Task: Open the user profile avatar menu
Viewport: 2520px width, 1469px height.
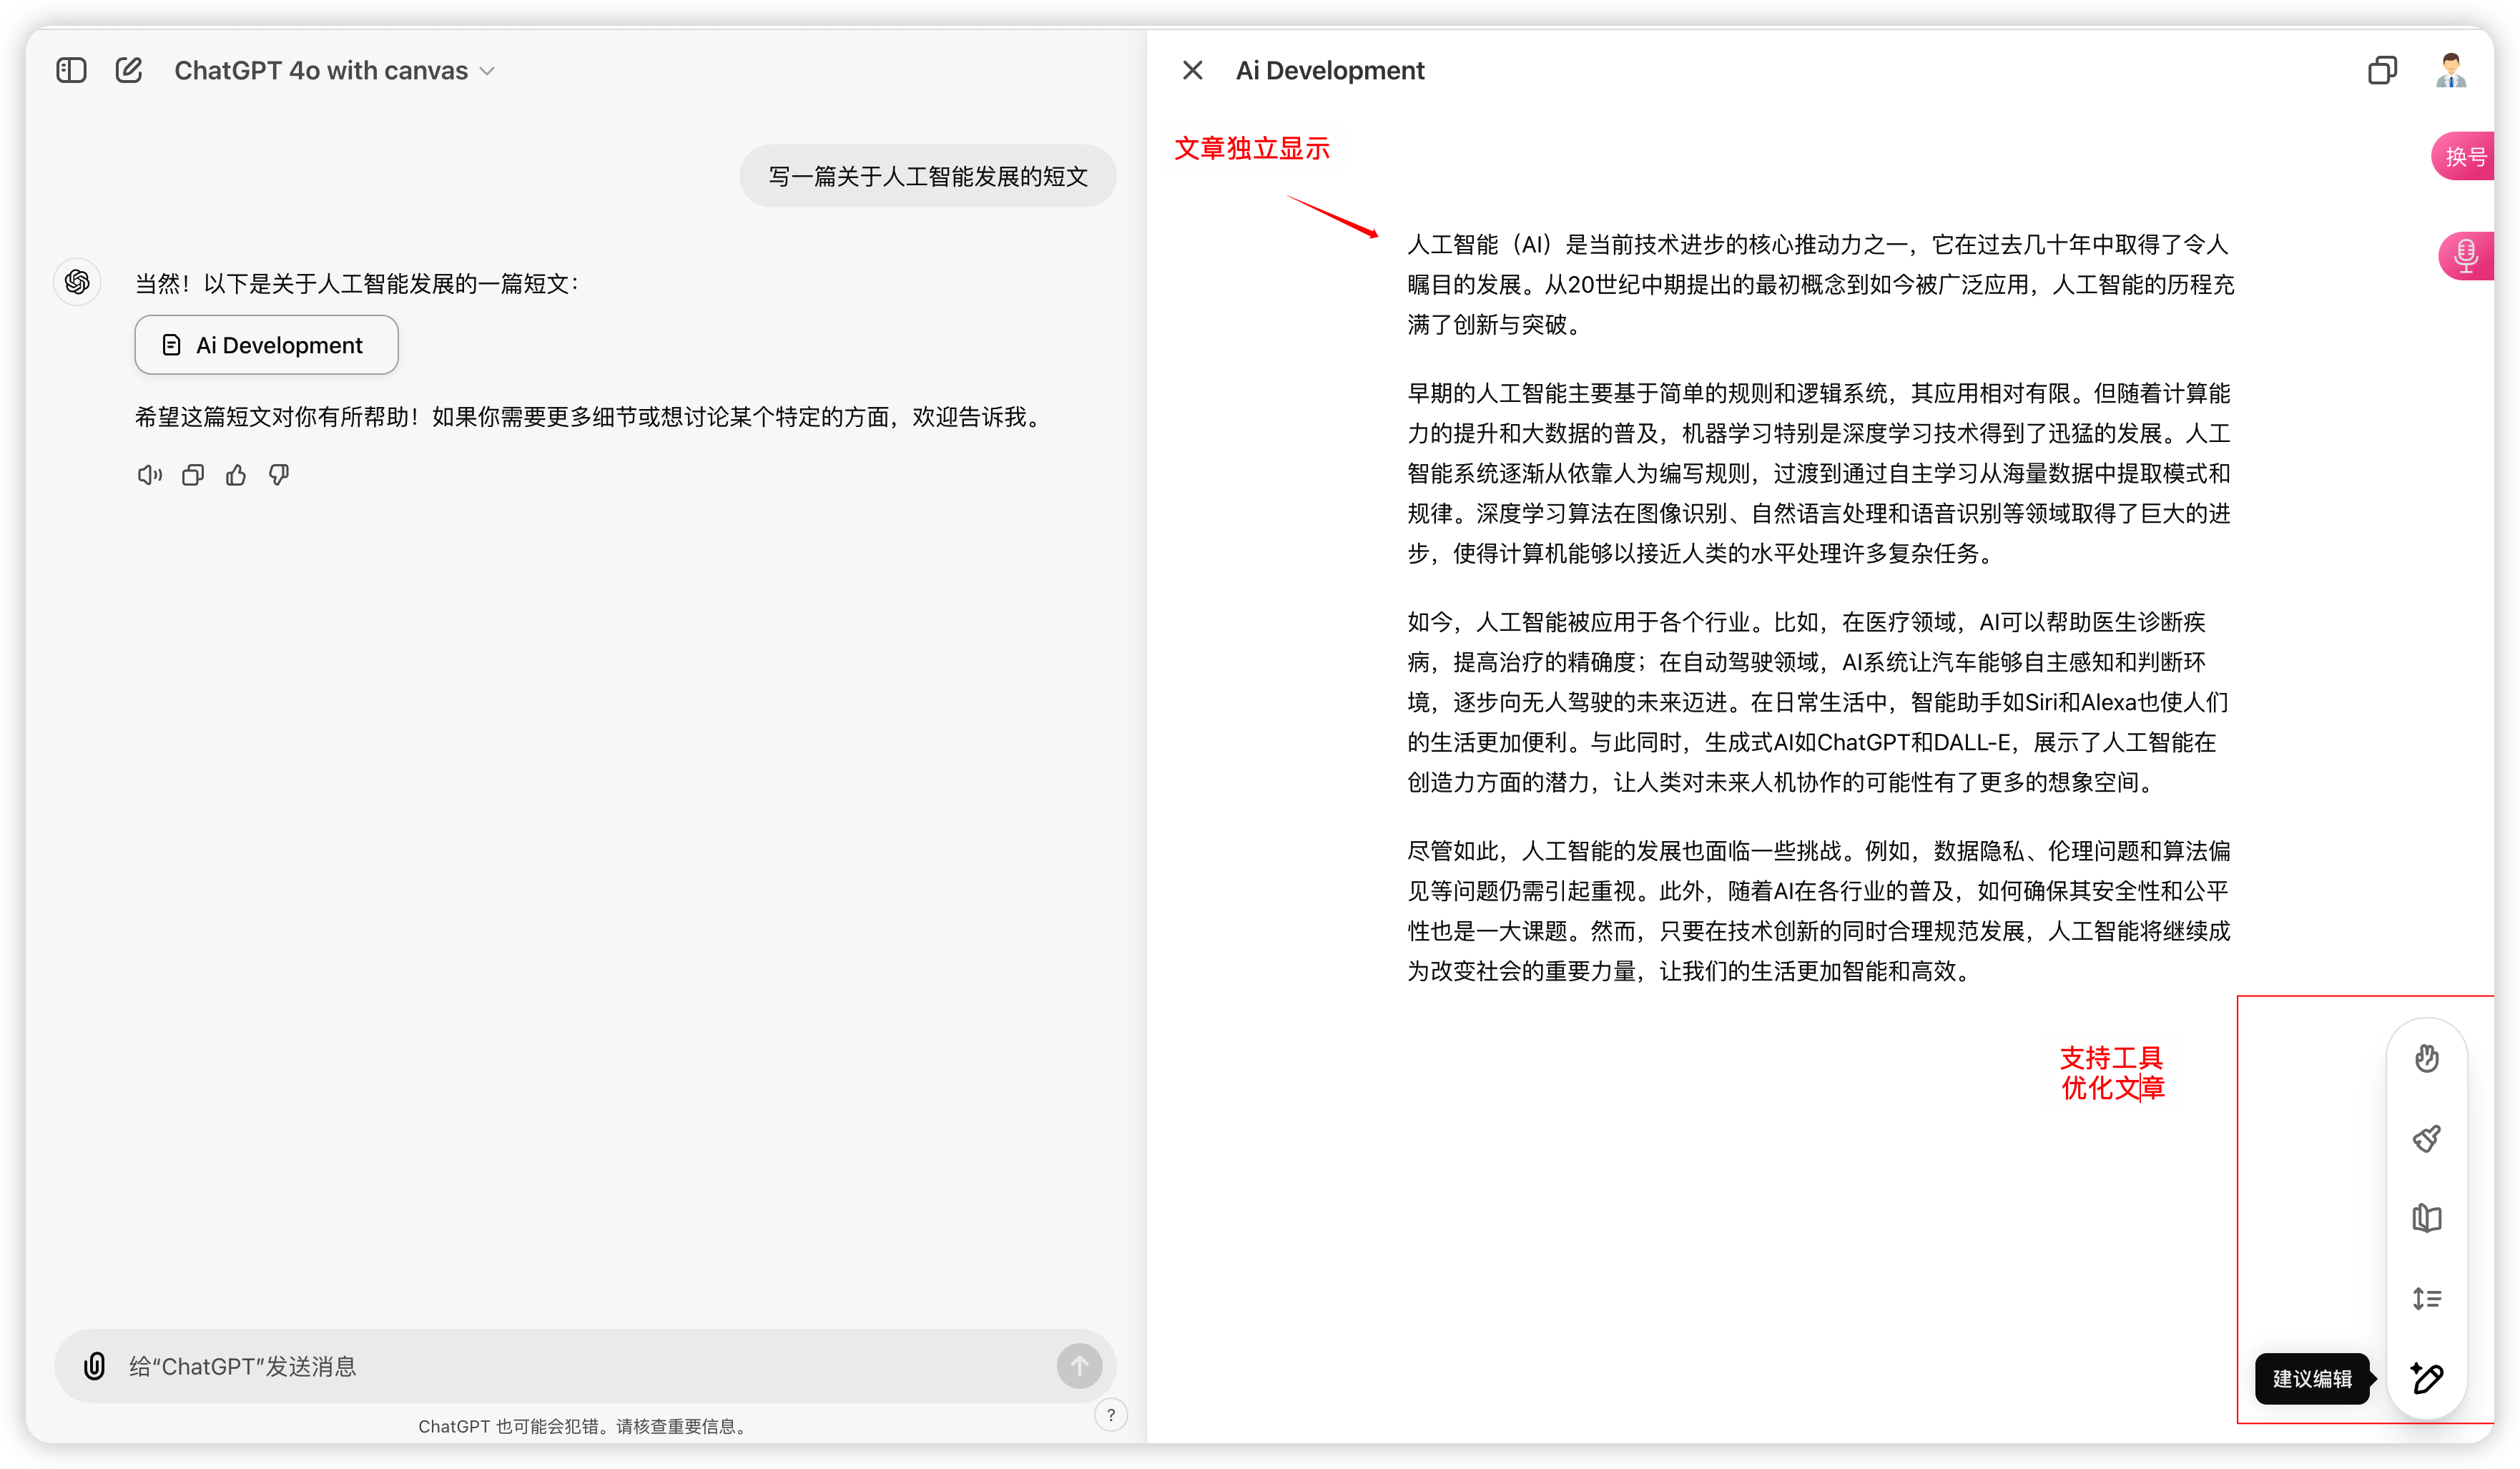Action: [x=2450, y=70]
